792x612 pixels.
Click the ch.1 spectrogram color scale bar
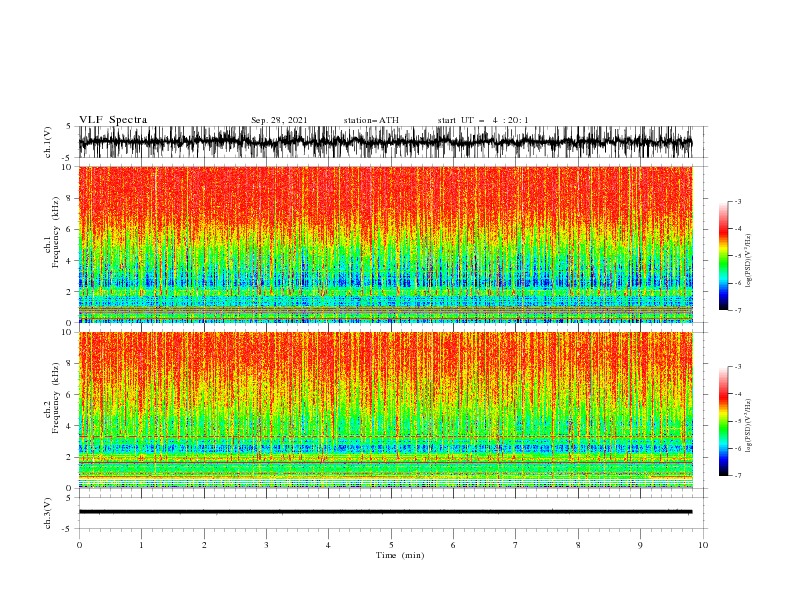(x=723, y=256)
